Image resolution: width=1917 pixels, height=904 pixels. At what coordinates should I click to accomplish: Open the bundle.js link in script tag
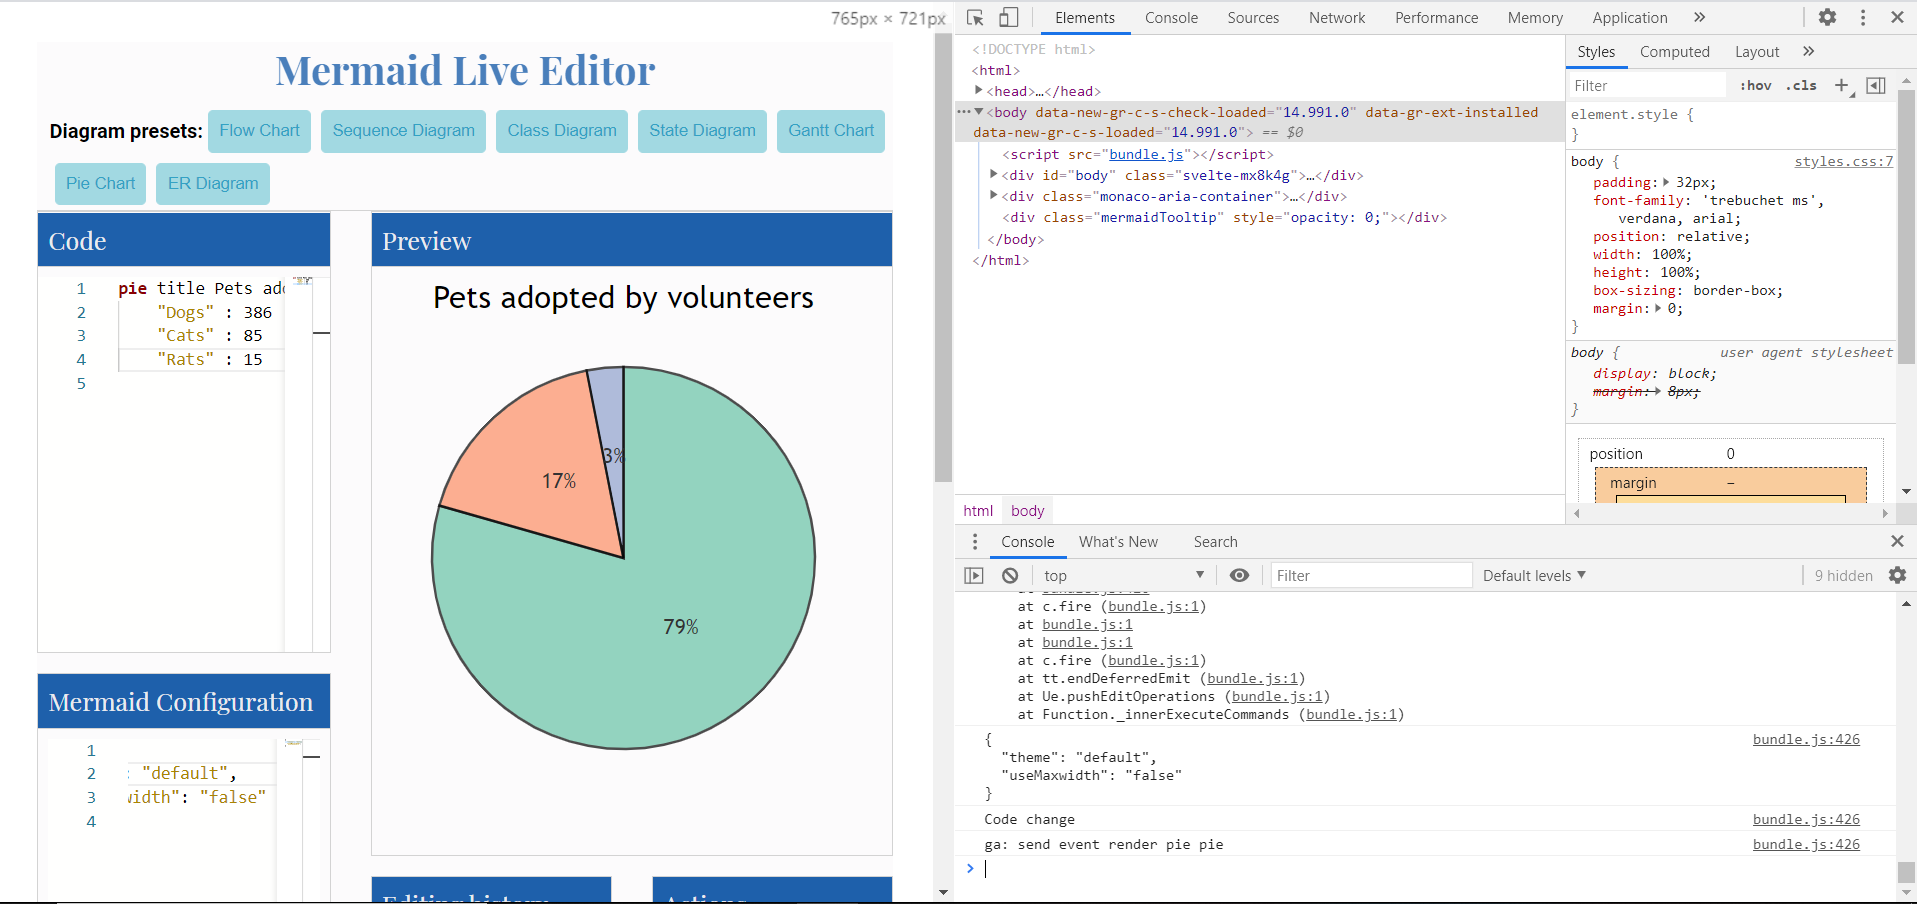[1146, 154]
